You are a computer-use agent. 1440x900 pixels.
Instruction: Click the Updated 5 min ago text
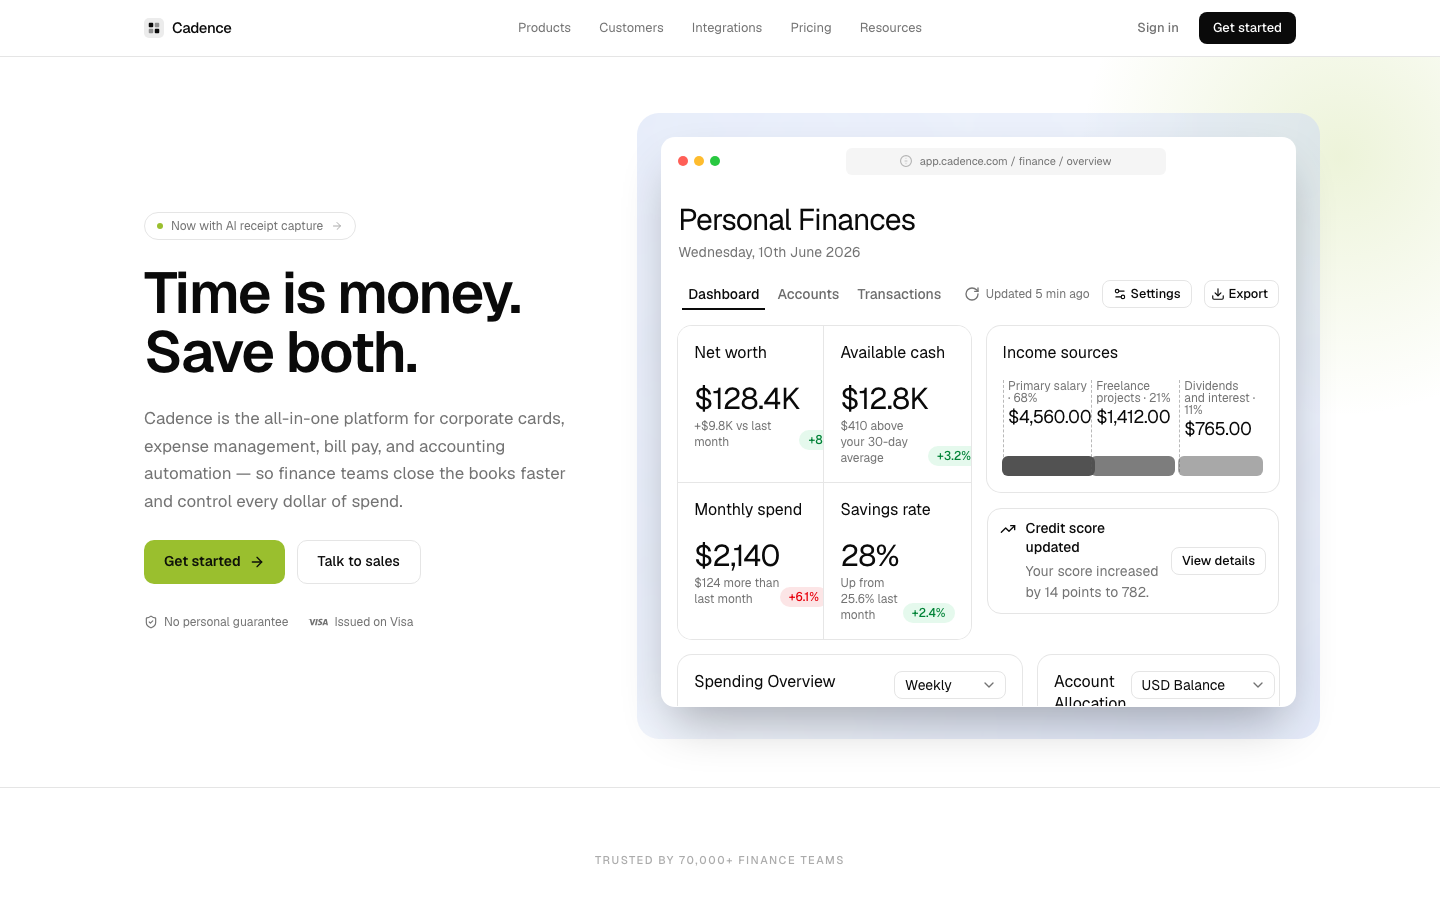1037,294
